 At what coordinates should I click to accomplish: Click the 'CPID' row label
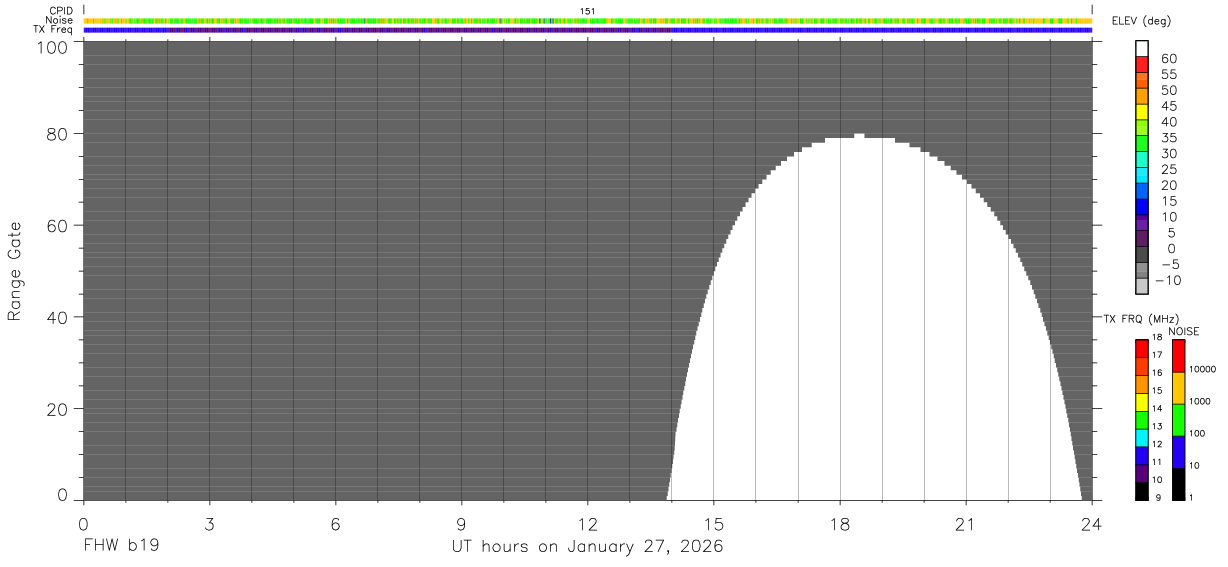click(x=62, y=11)
